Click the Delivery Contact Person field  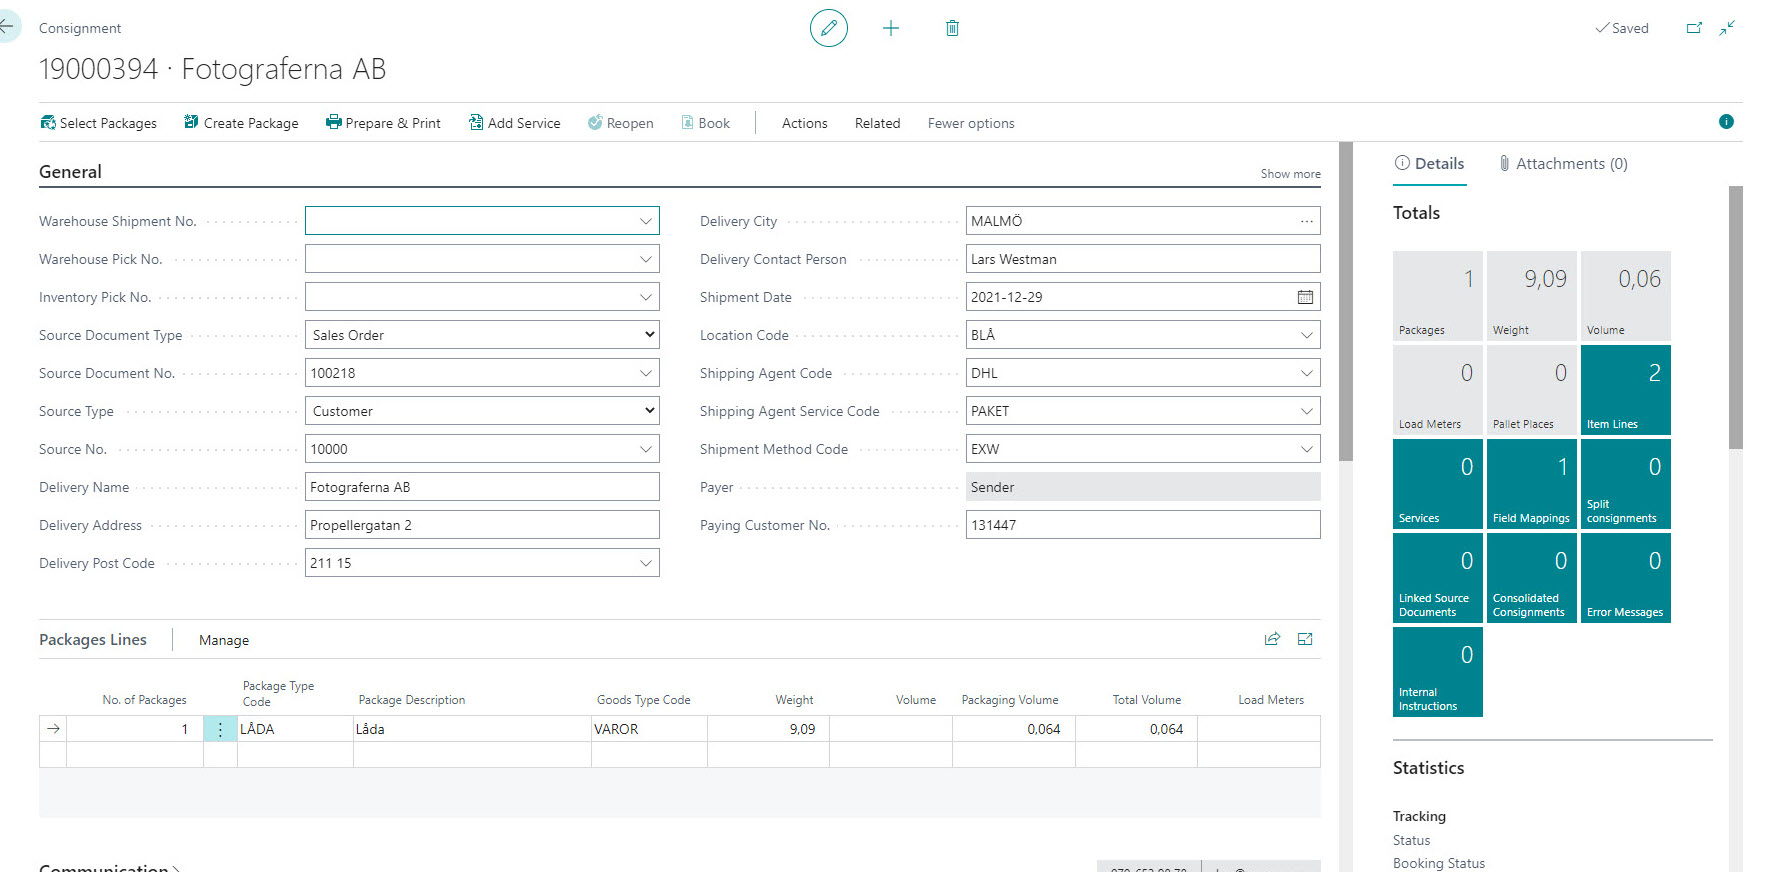1143,259
